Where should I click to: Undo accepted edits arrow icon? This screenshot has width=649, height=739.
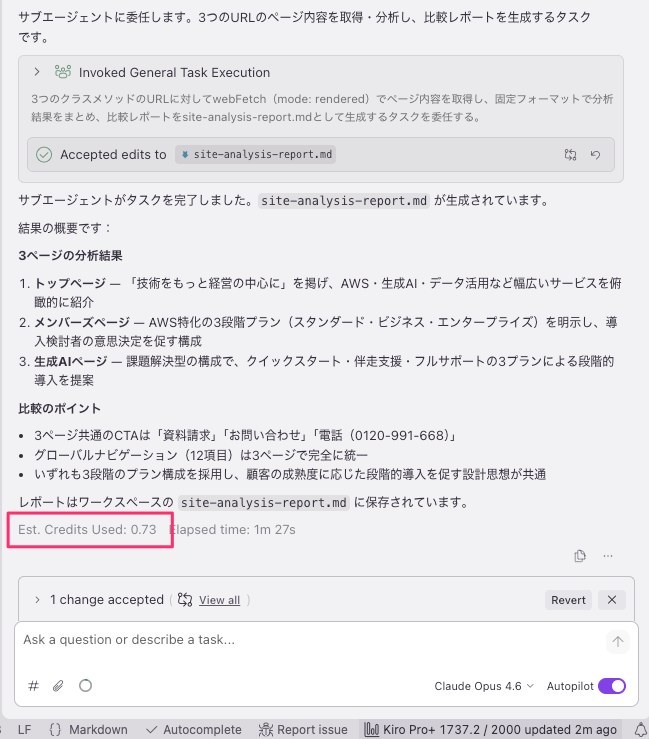click(595, 155)
